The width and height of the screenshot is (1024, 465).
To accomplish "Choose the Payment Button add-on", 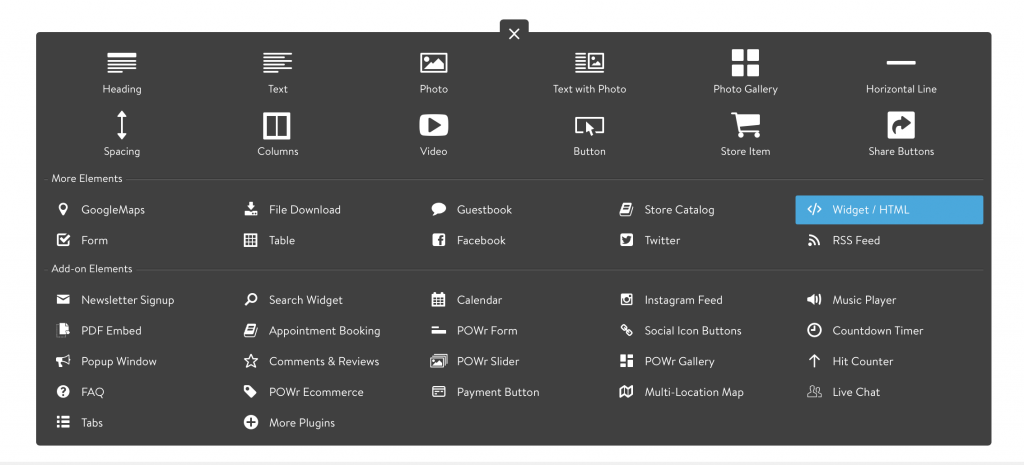I will point(497,392).
